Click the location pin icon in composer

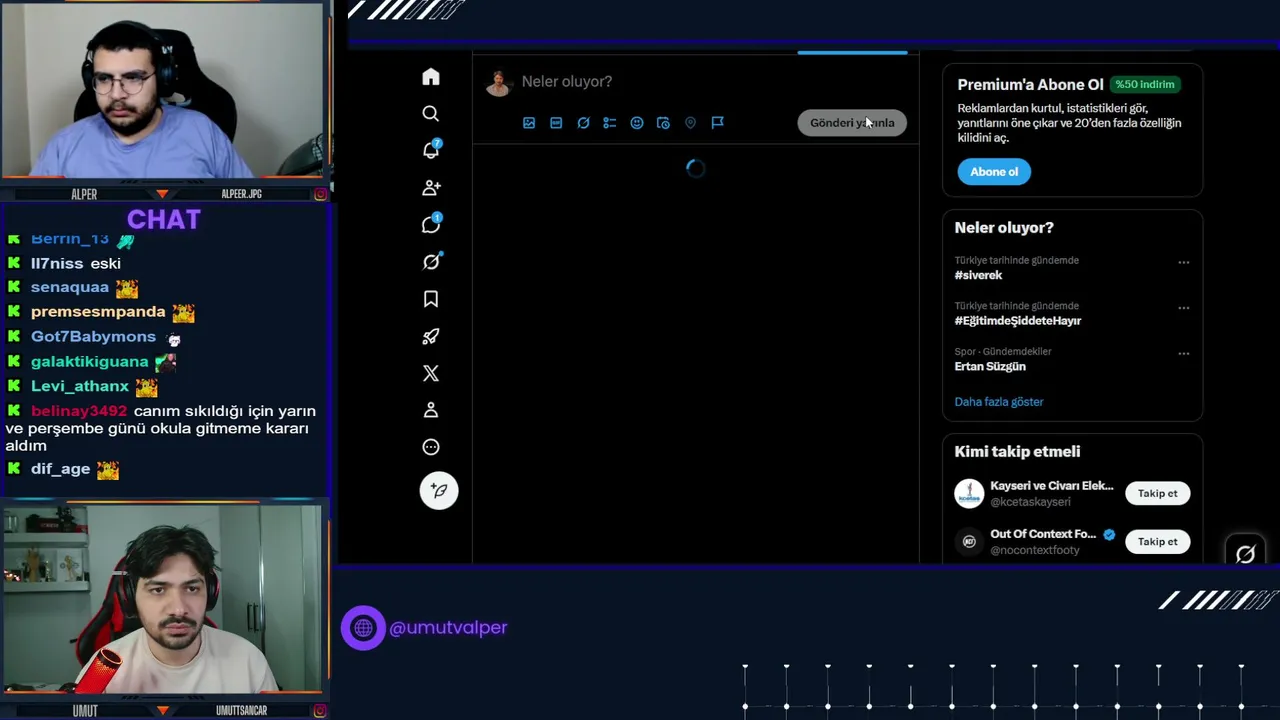[x=690, y=123]
